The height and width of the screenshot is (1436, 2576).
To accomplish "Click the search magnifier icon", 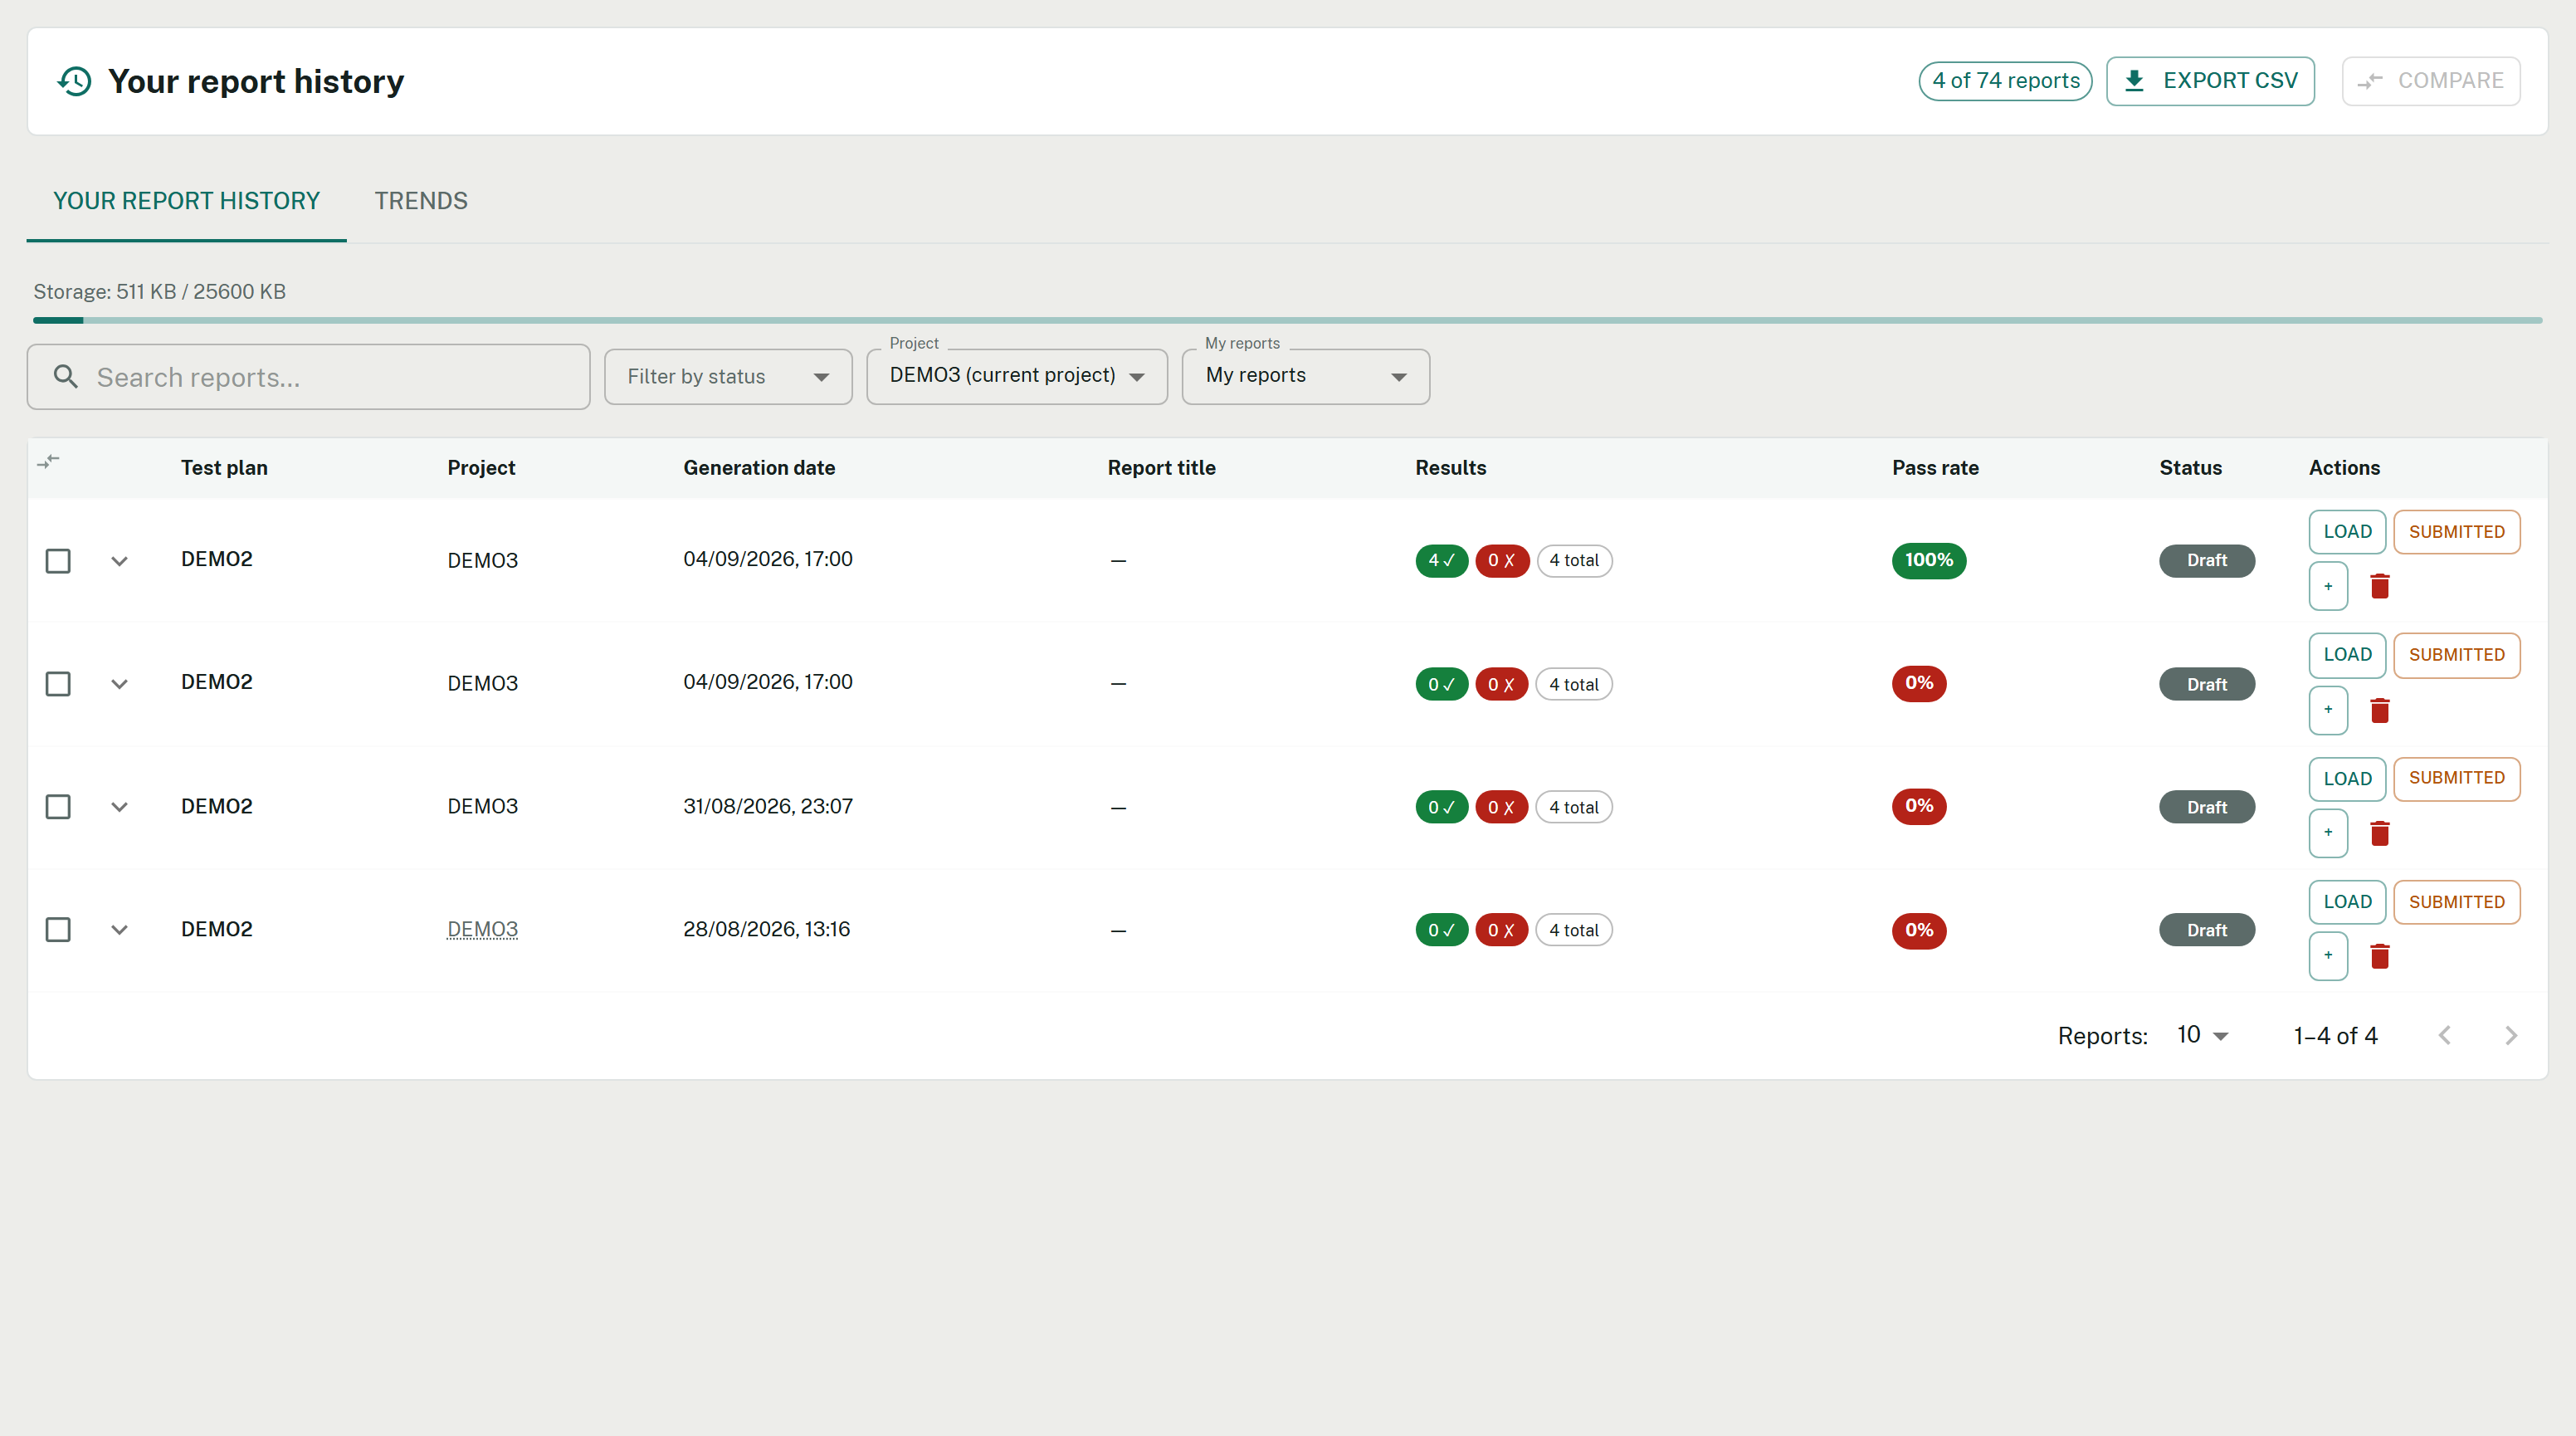I will [66, 376].
